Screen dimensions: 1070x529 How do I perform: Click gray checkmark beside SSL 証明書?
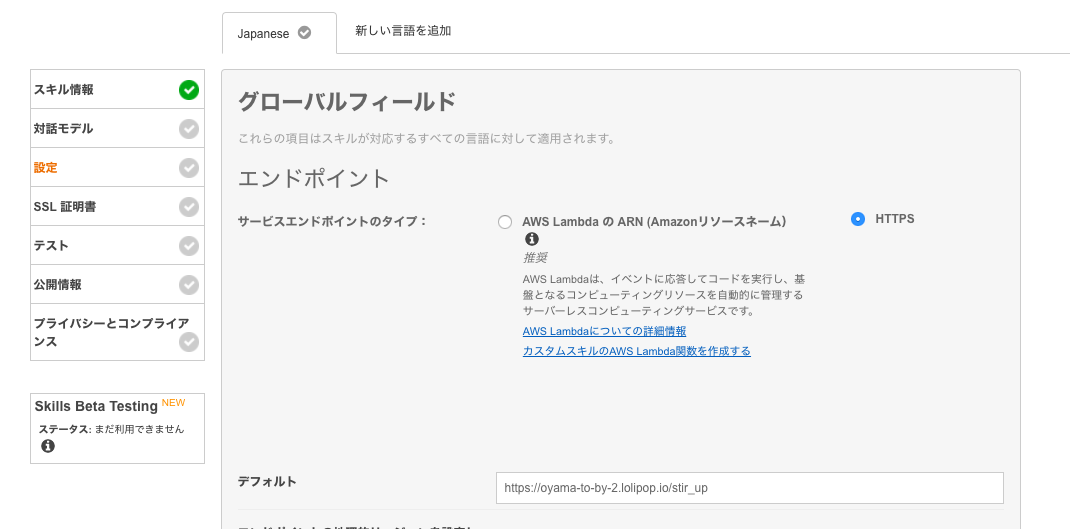click(x=189, y=206)
